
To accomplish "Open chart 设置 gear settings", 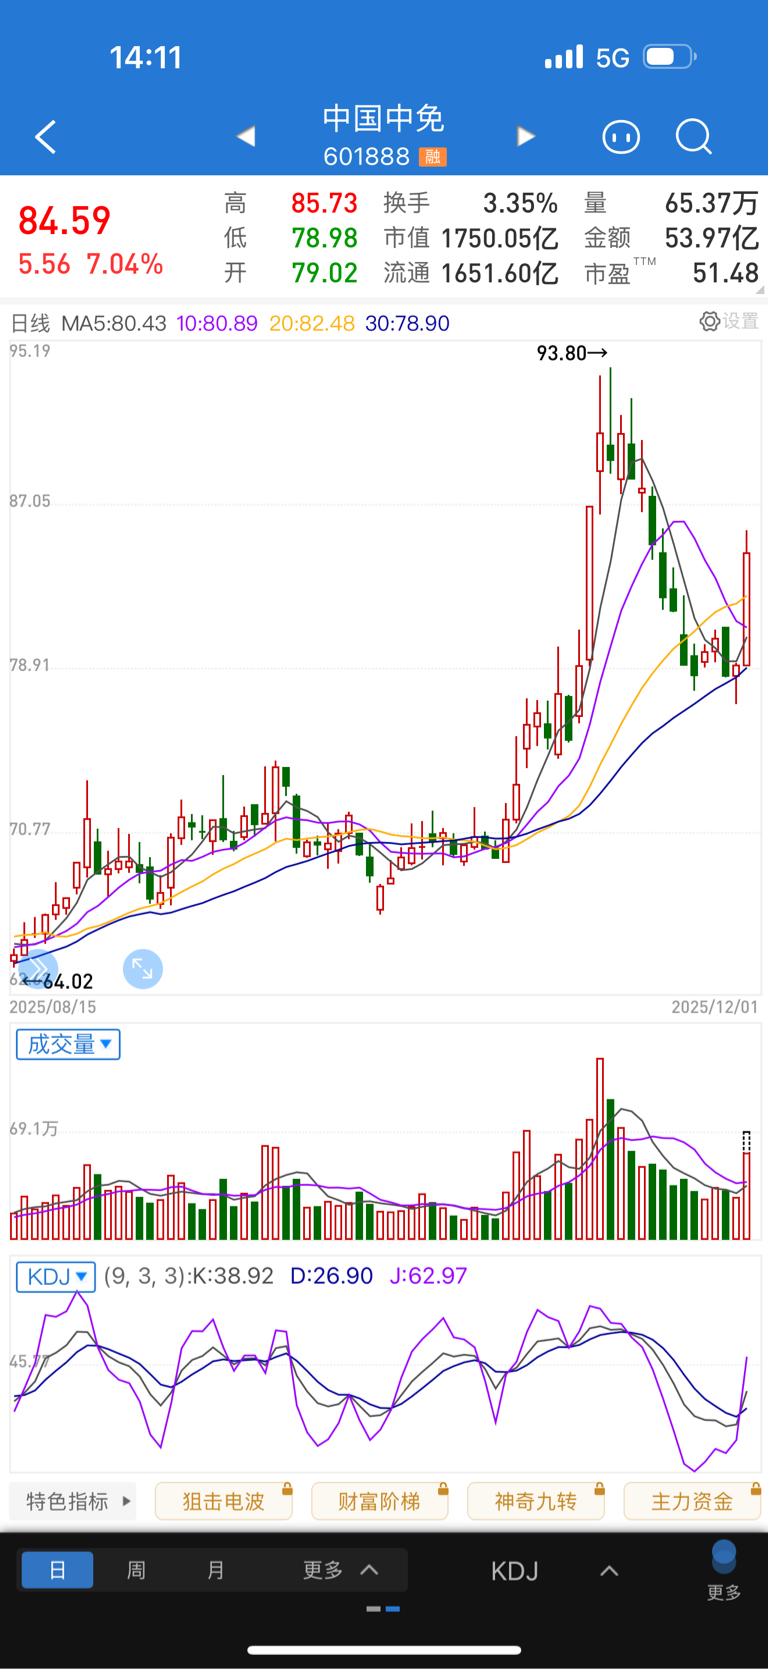I will tap(729, 321).
